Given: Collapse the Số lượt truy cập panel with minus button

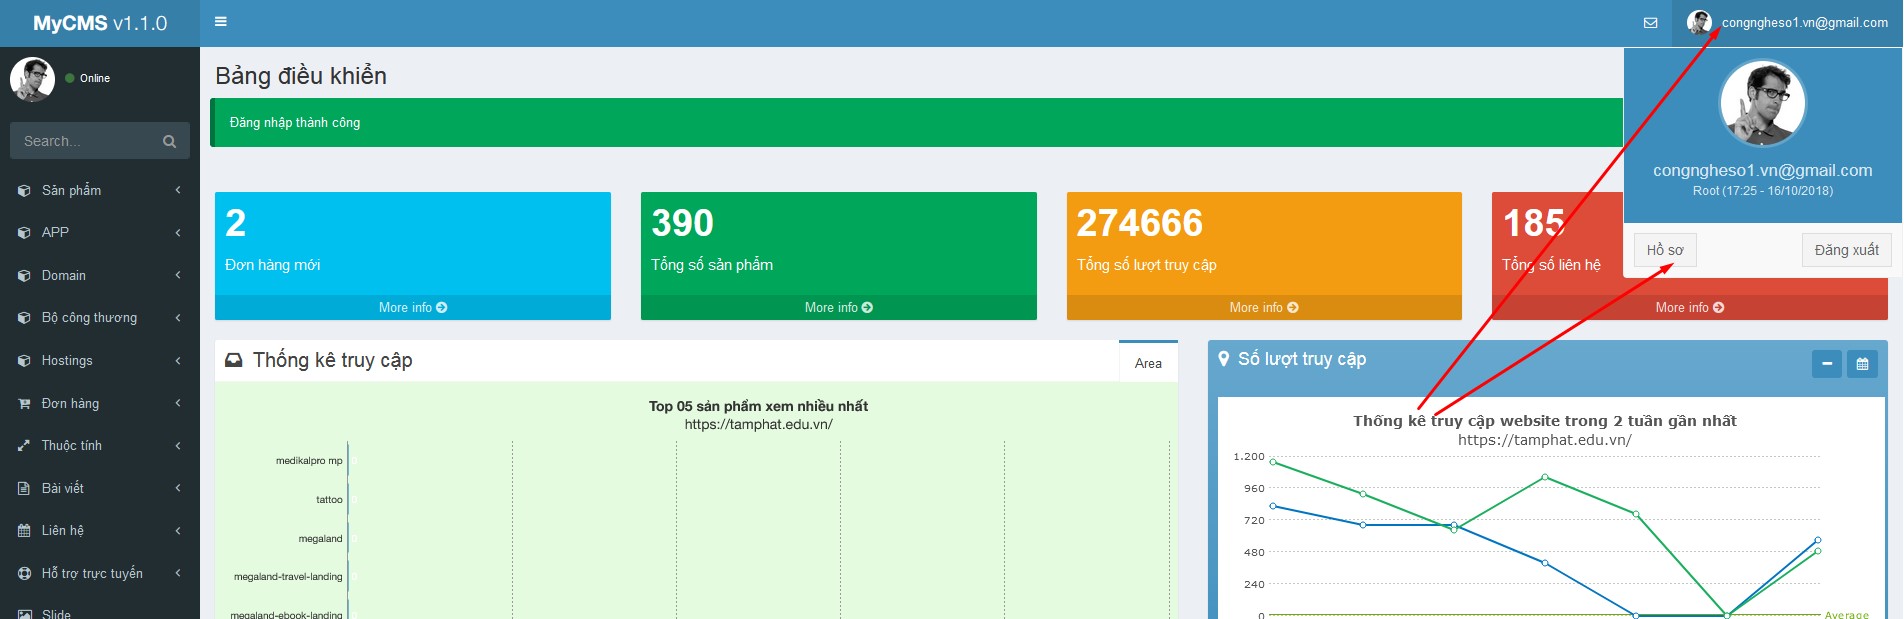Looking at the screenshot, I should click(1826, 364).
